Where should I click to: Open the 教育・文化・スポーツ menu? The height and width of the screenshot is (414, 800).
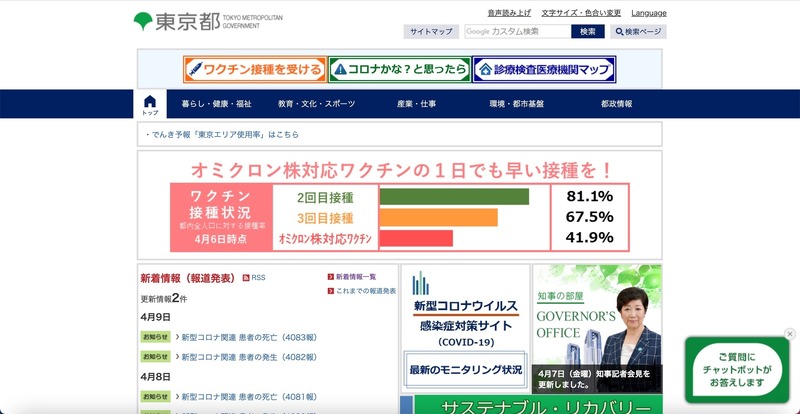coord(316,104)
